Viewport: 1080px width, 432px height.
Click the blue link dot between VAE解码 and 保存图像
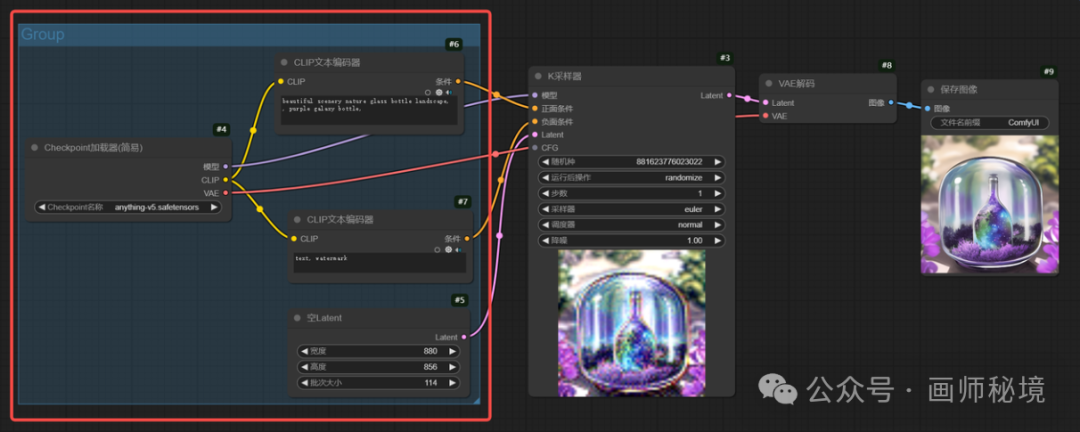tap(909, 105)
